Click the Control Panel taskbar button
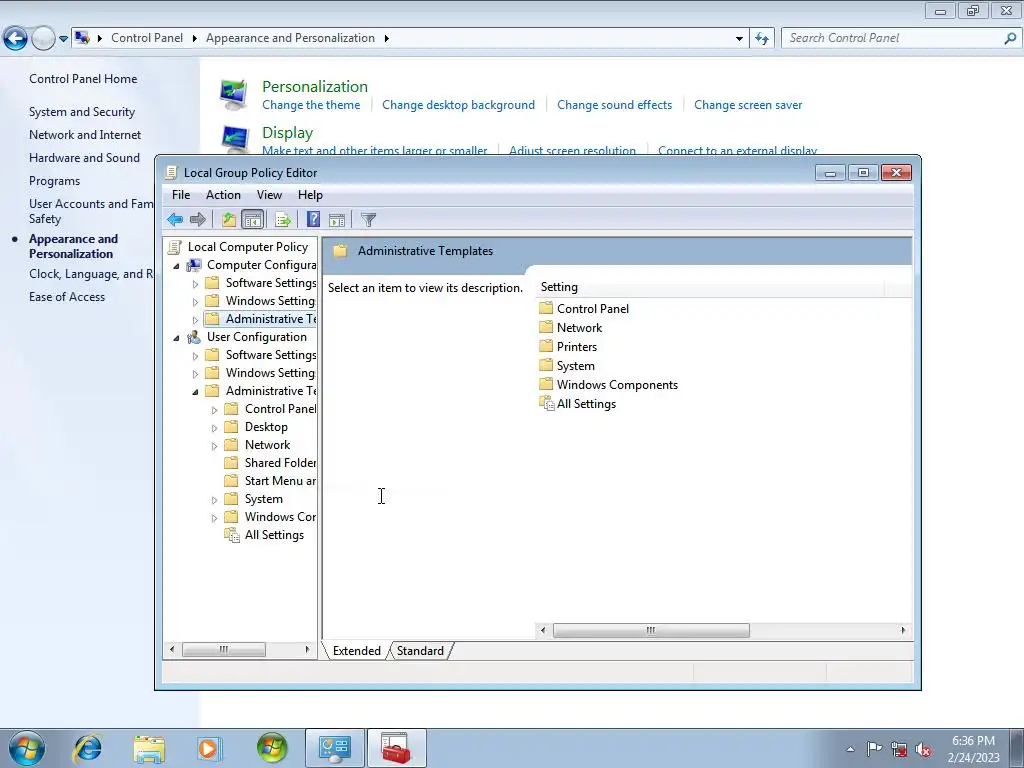This screenshot has height=768, width=1024. [x=334, y=748]
